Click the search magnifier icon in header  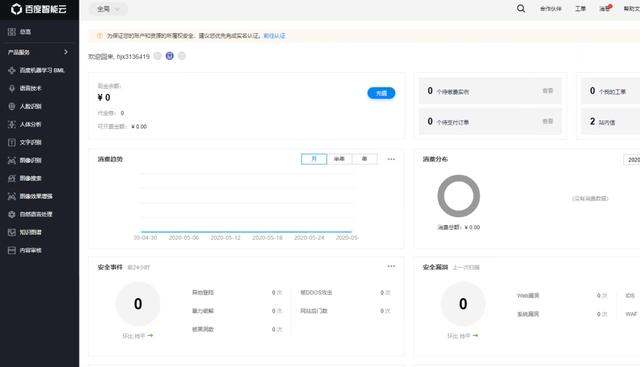point(521,9)
